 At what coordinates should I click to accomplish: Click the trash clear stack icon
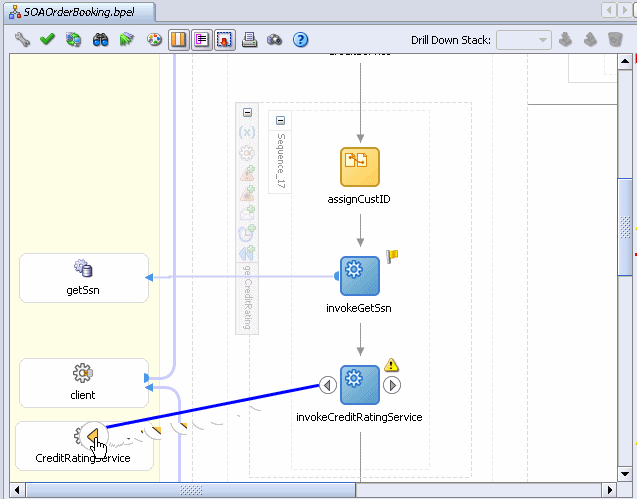[615, 40]
